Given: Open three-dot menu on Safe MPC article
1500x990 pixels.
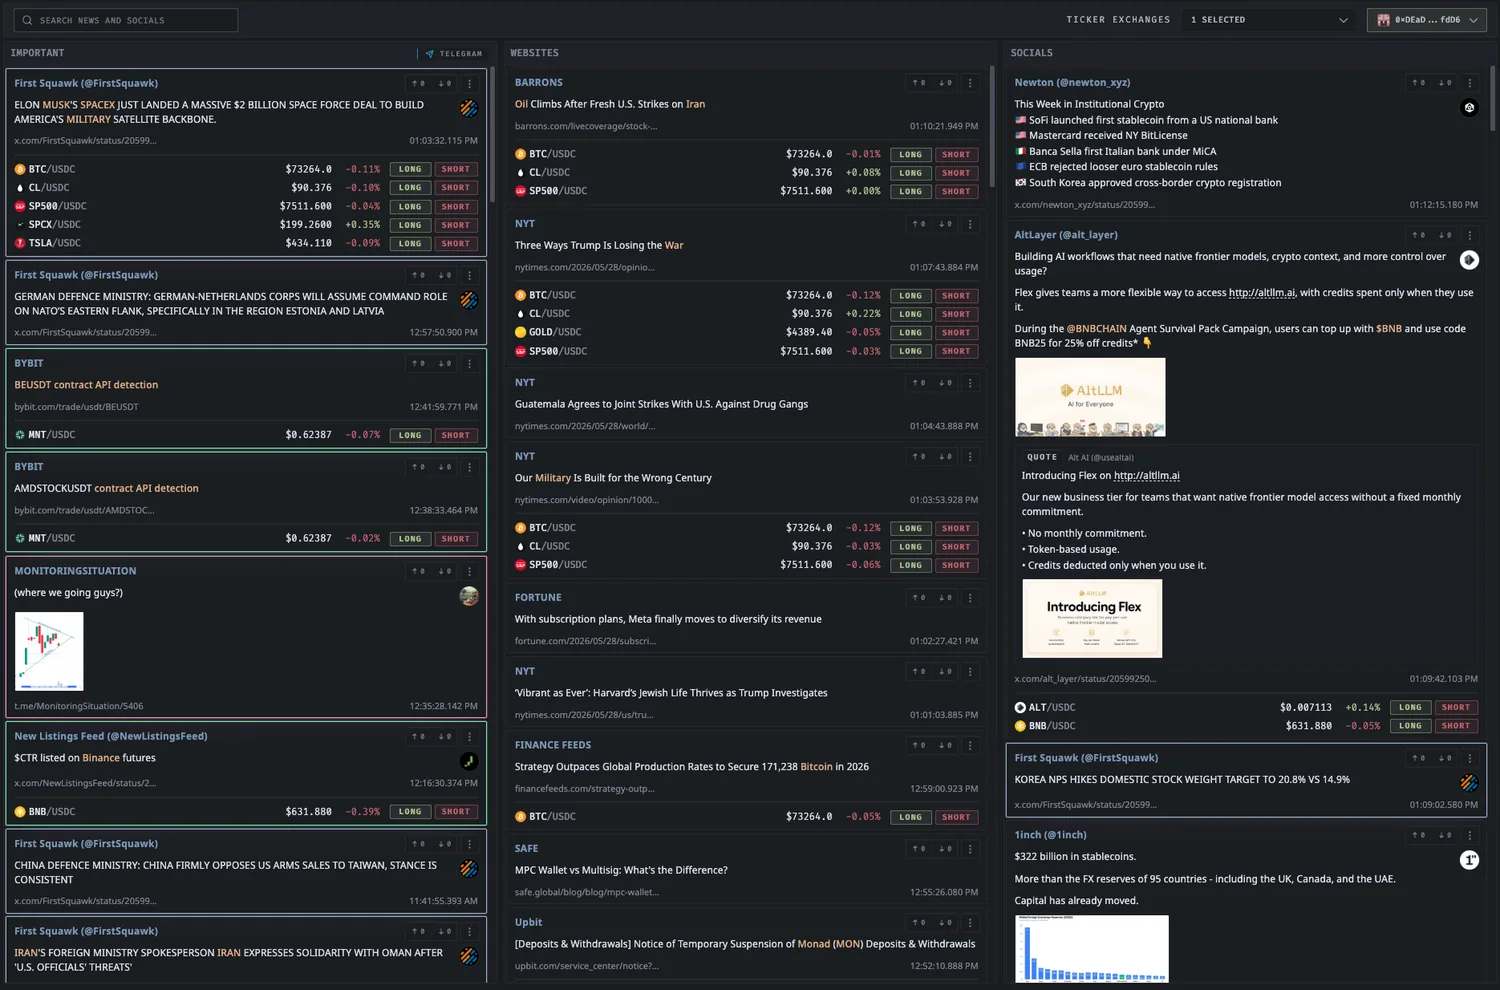Looking at the screenshot, I should click(x=969, y=849).
